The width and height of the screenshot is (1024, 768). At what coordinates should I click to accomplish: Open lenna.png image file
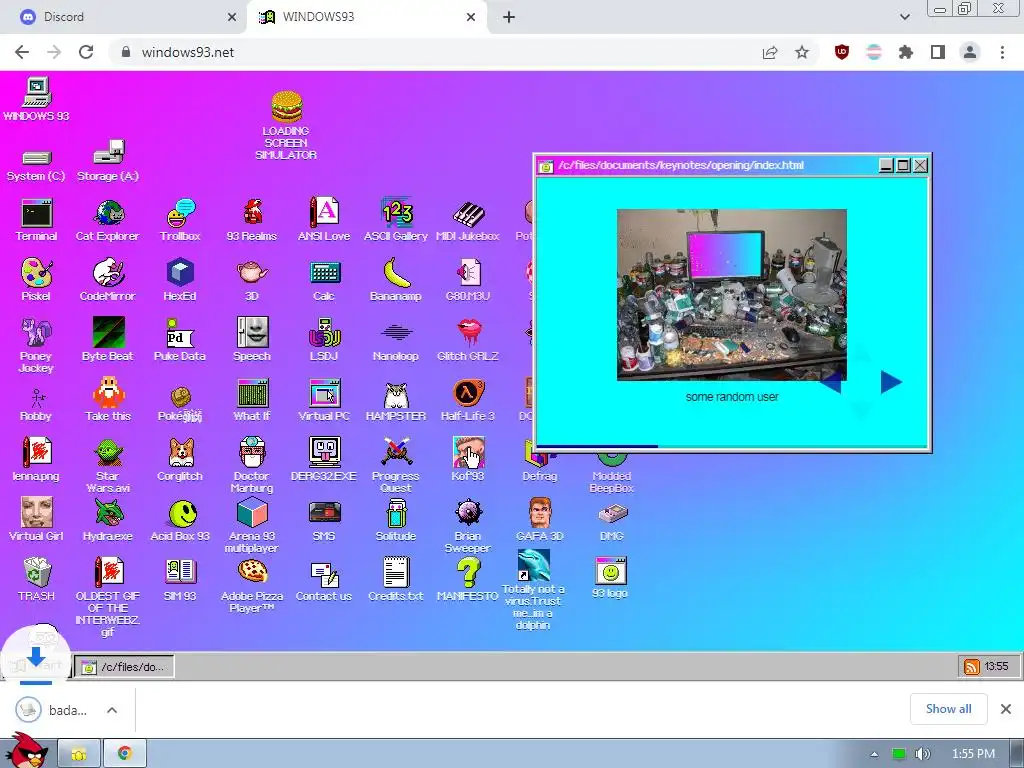click(x=37, y=453)
